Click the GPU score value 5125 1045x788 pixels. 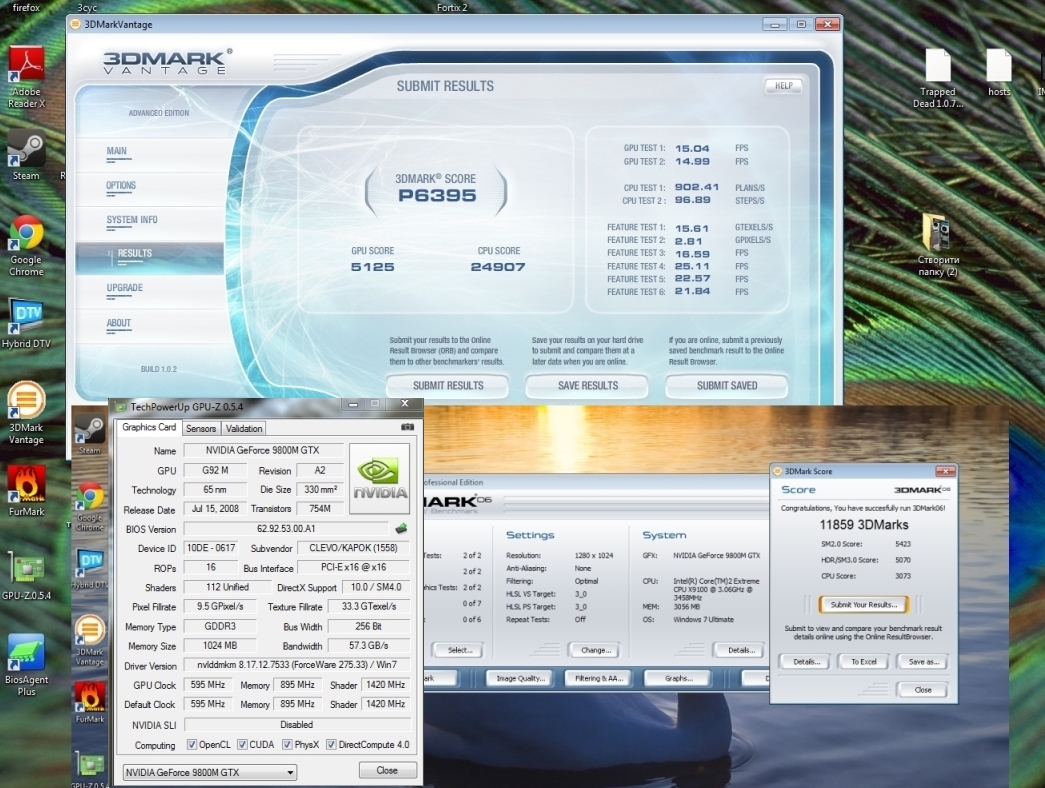pyautogui.click(x=373, y=267)
